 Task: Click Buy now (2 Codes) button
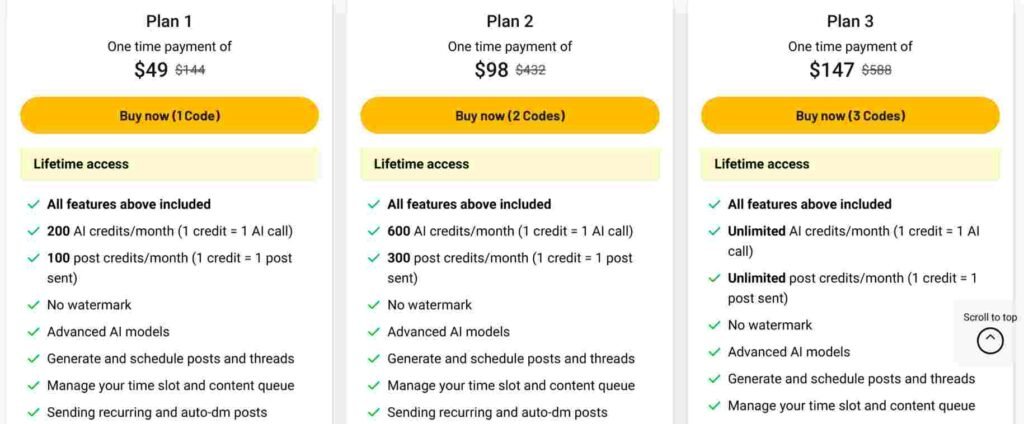pyautogui.click(x=510, y=116)
